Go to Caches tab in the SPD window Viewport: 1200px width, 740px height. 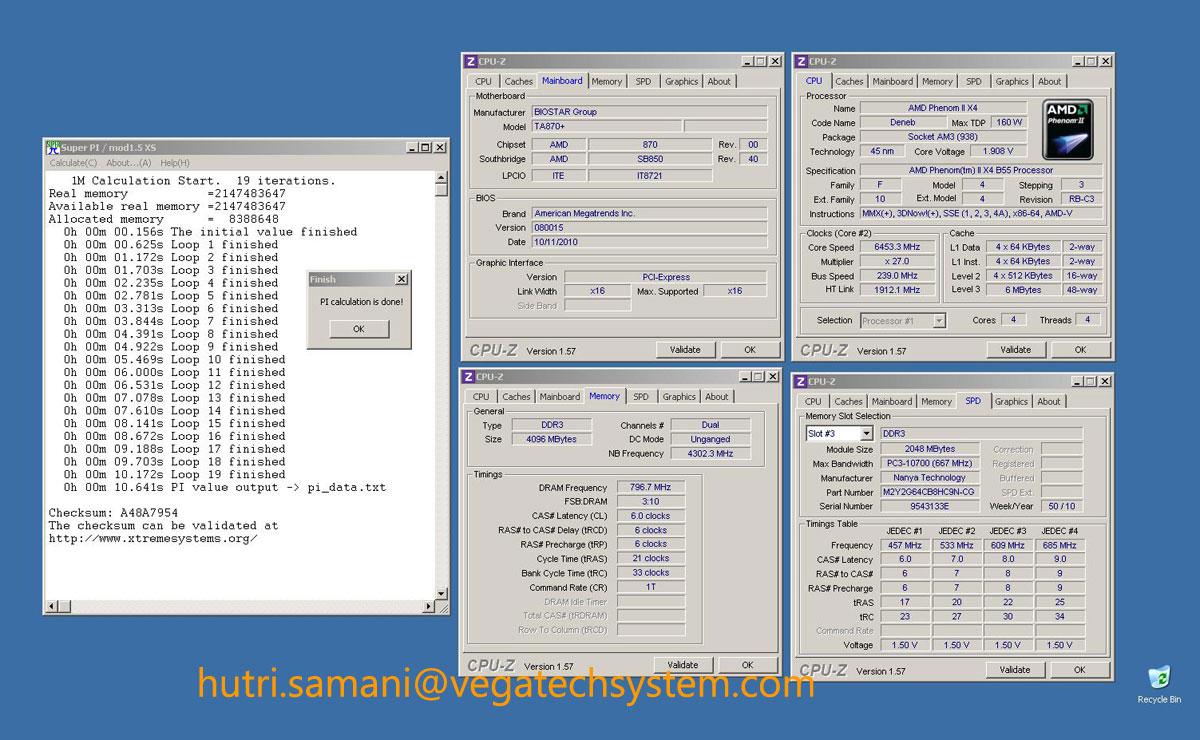coord(848,402)
